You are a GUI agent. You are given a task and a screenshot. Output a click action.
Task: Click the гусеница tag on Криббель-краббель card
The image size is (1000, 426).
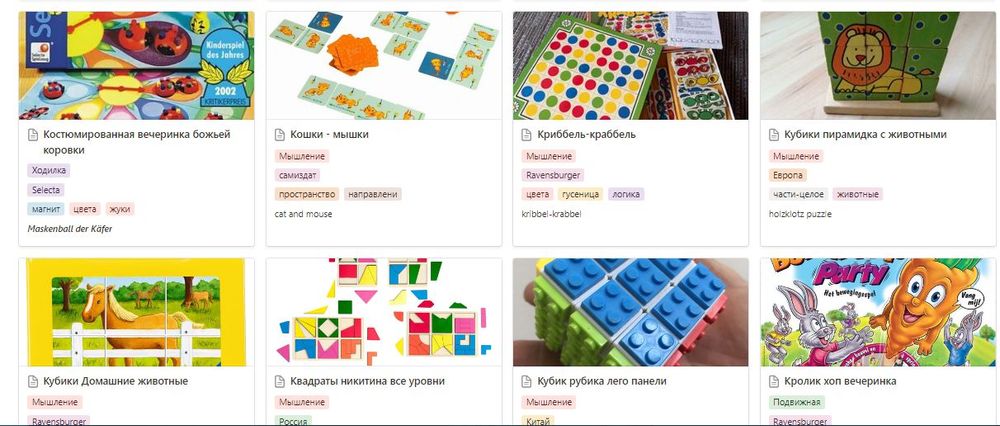[x=580, y=194]
